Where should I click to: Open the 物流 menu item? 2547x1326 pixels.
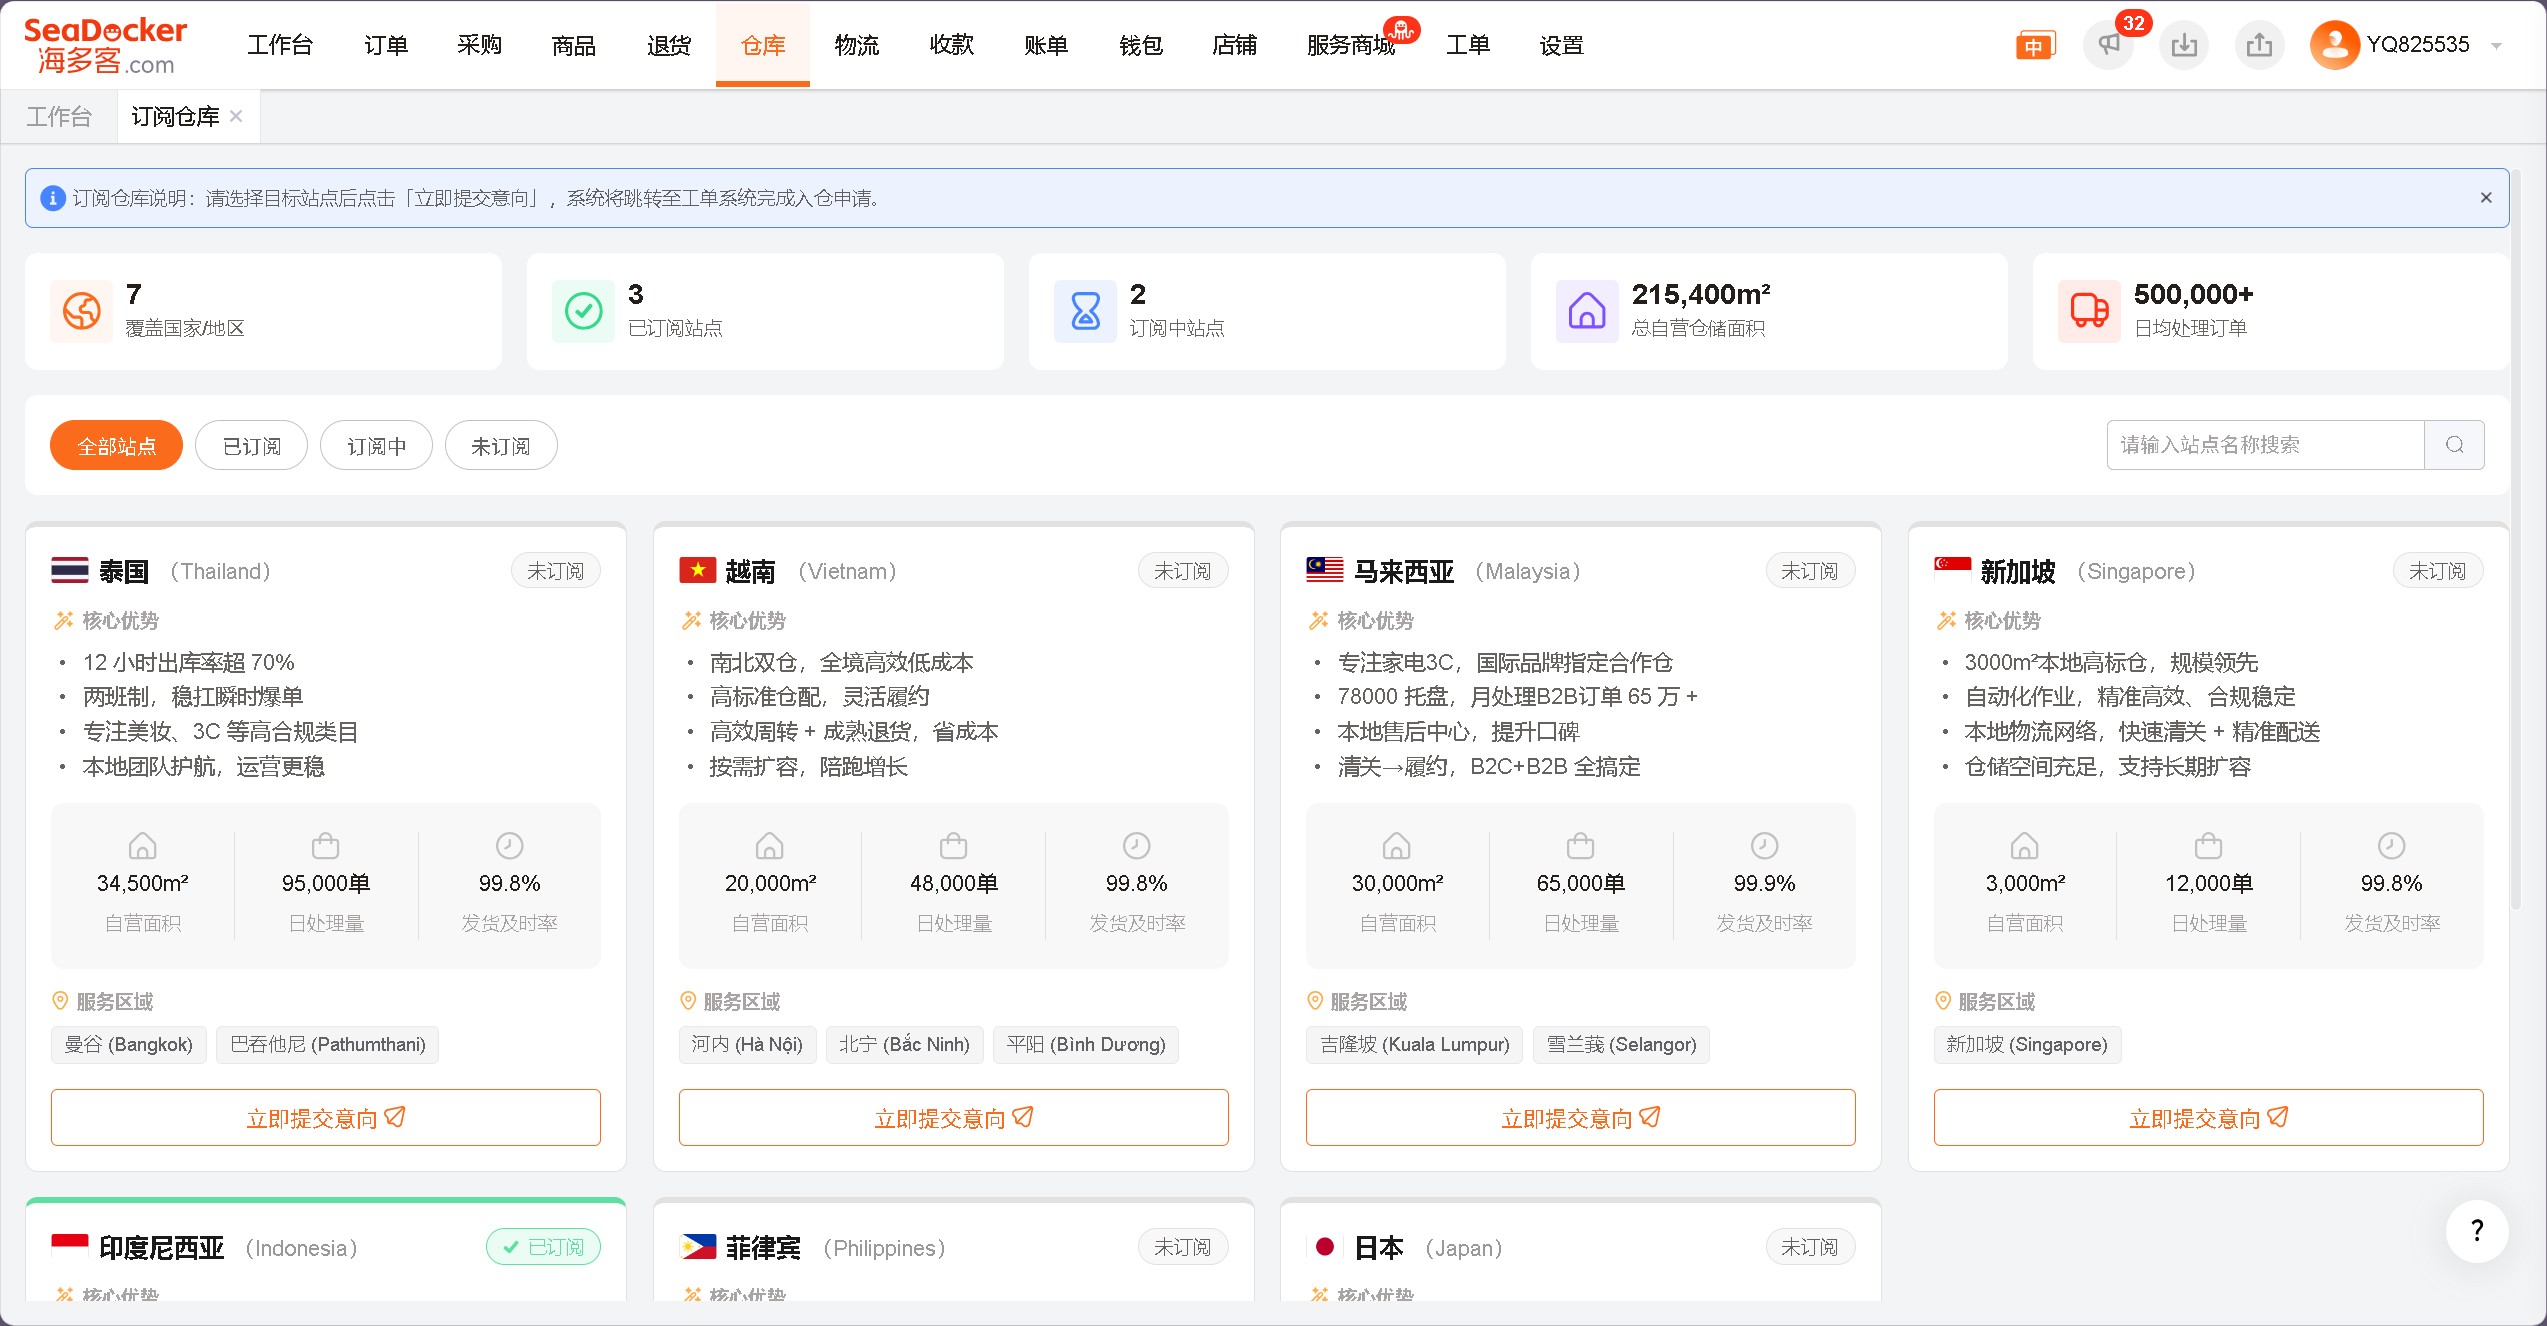(857, 45)
